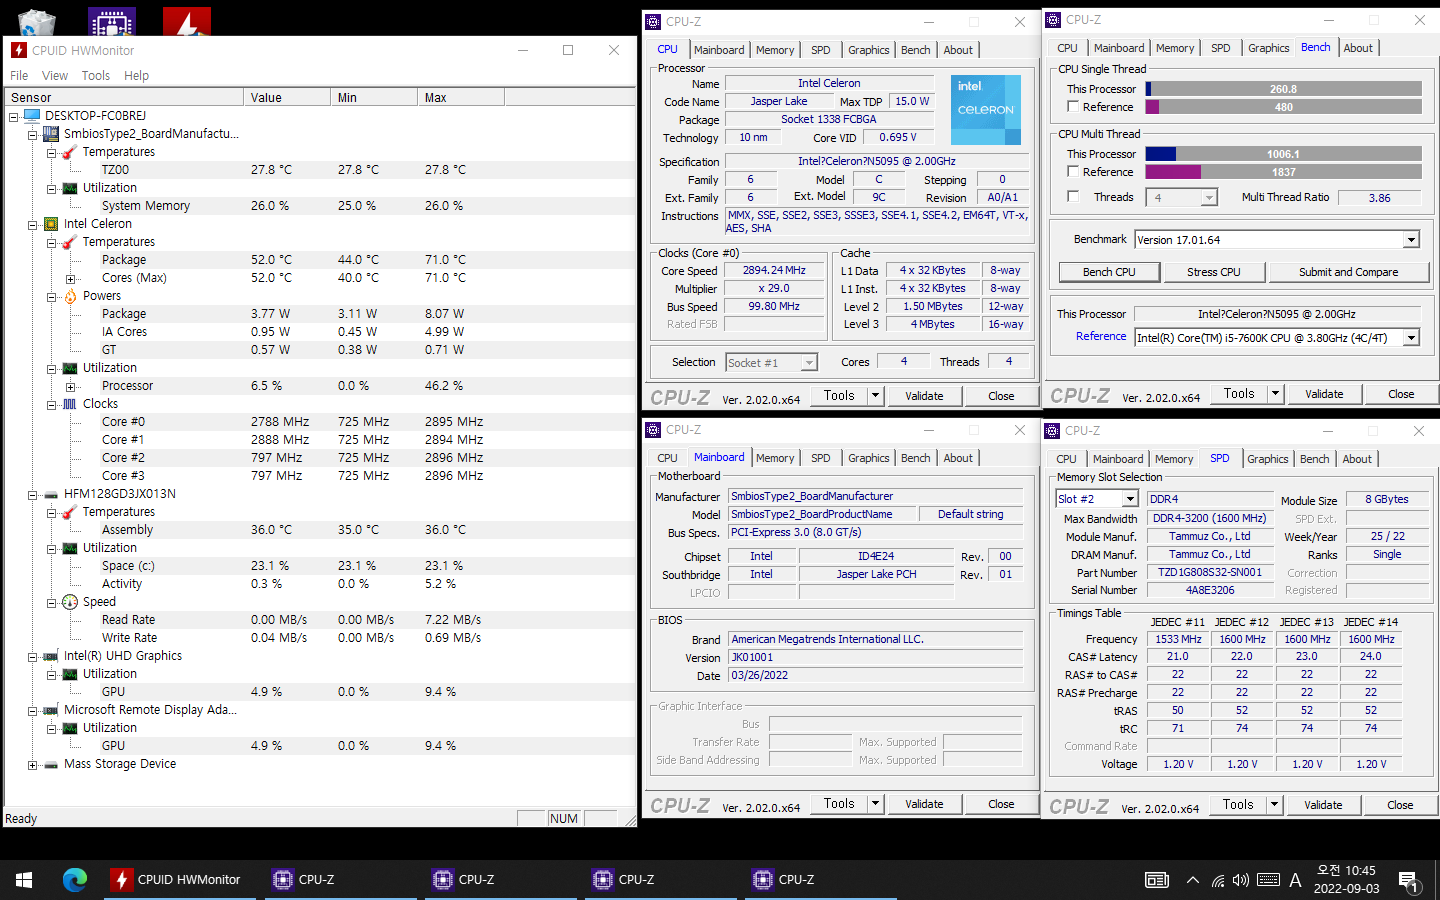Click Tools button in the Bench window
The image size is (1440, 900).
click(1239, 394)
